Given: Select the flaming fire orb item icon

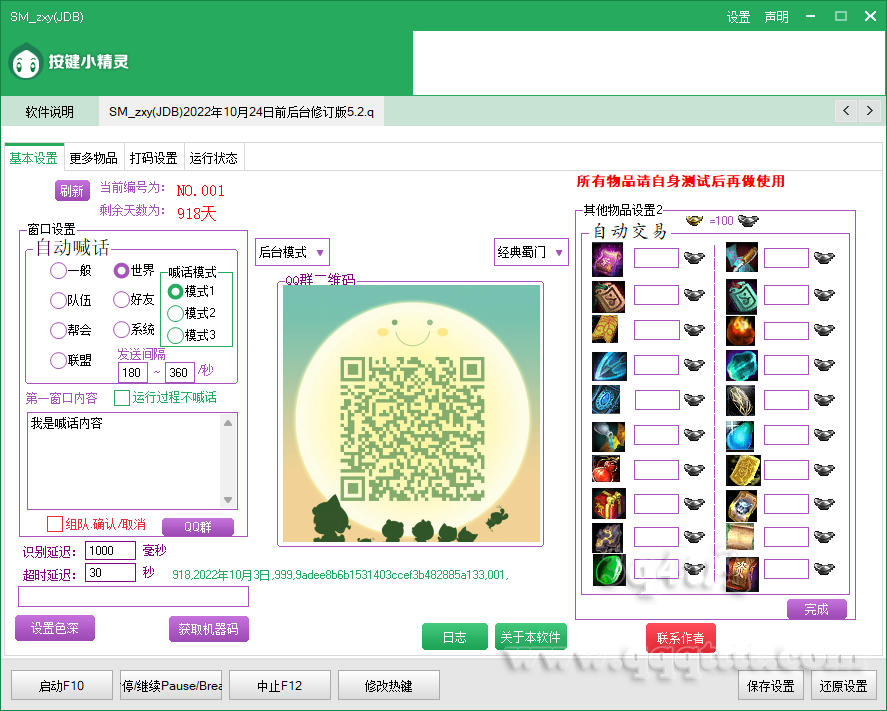Looking at the screenshot, I should tap(740, 330).
